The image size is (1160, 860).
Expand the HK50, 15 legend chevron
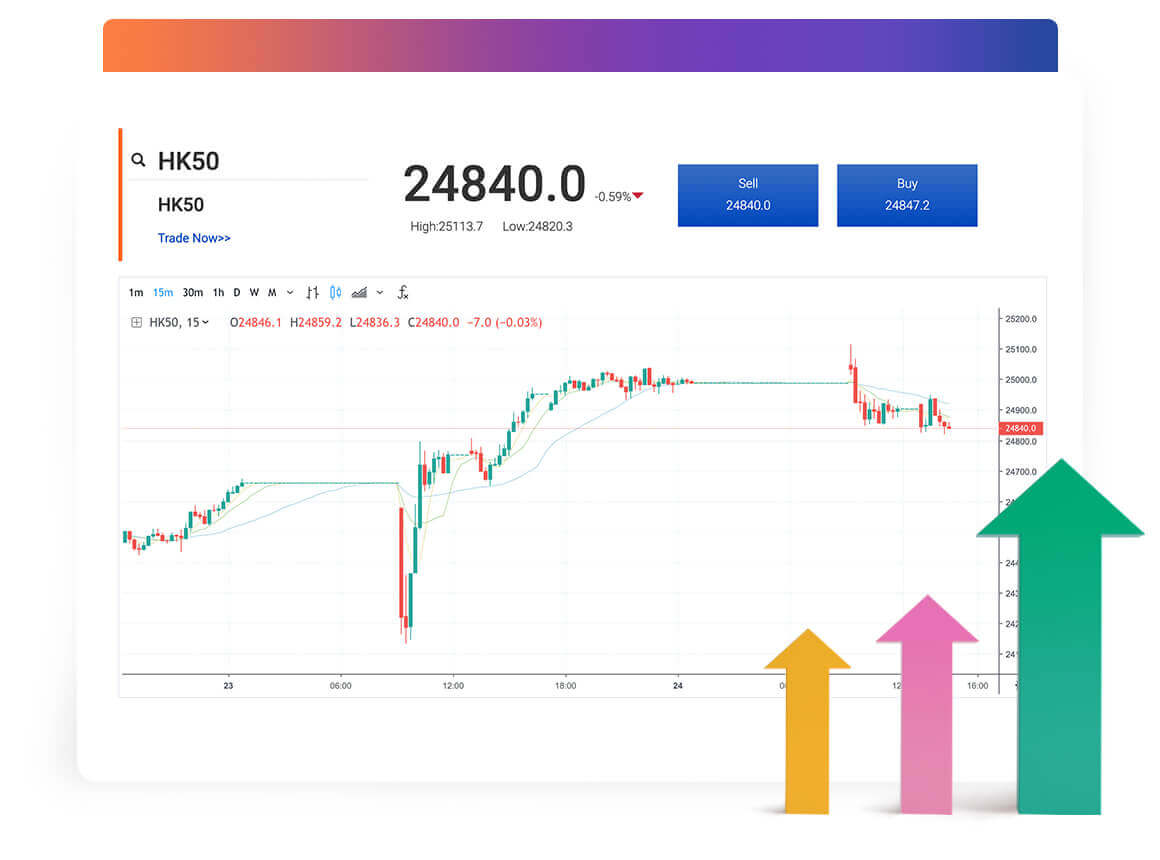(x=206, y=322)
